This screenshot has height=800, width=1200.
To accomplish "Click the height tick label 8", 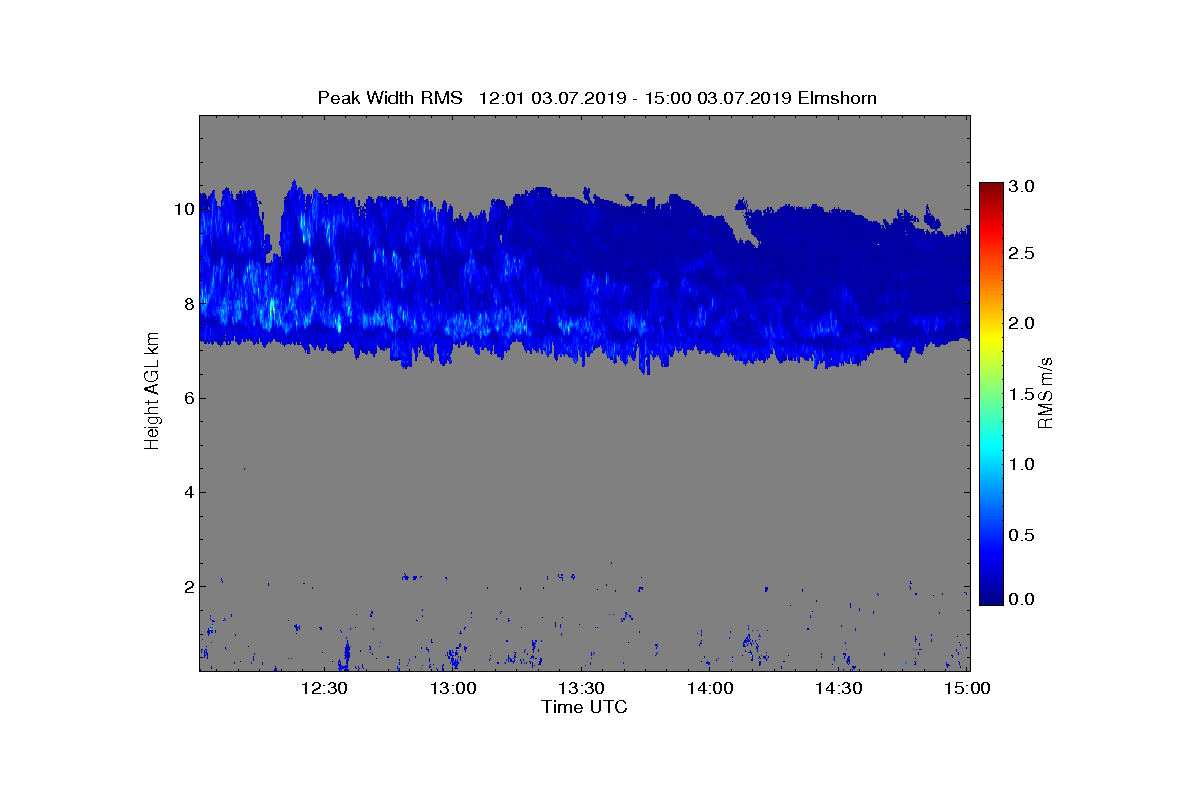I will point(187,304).
